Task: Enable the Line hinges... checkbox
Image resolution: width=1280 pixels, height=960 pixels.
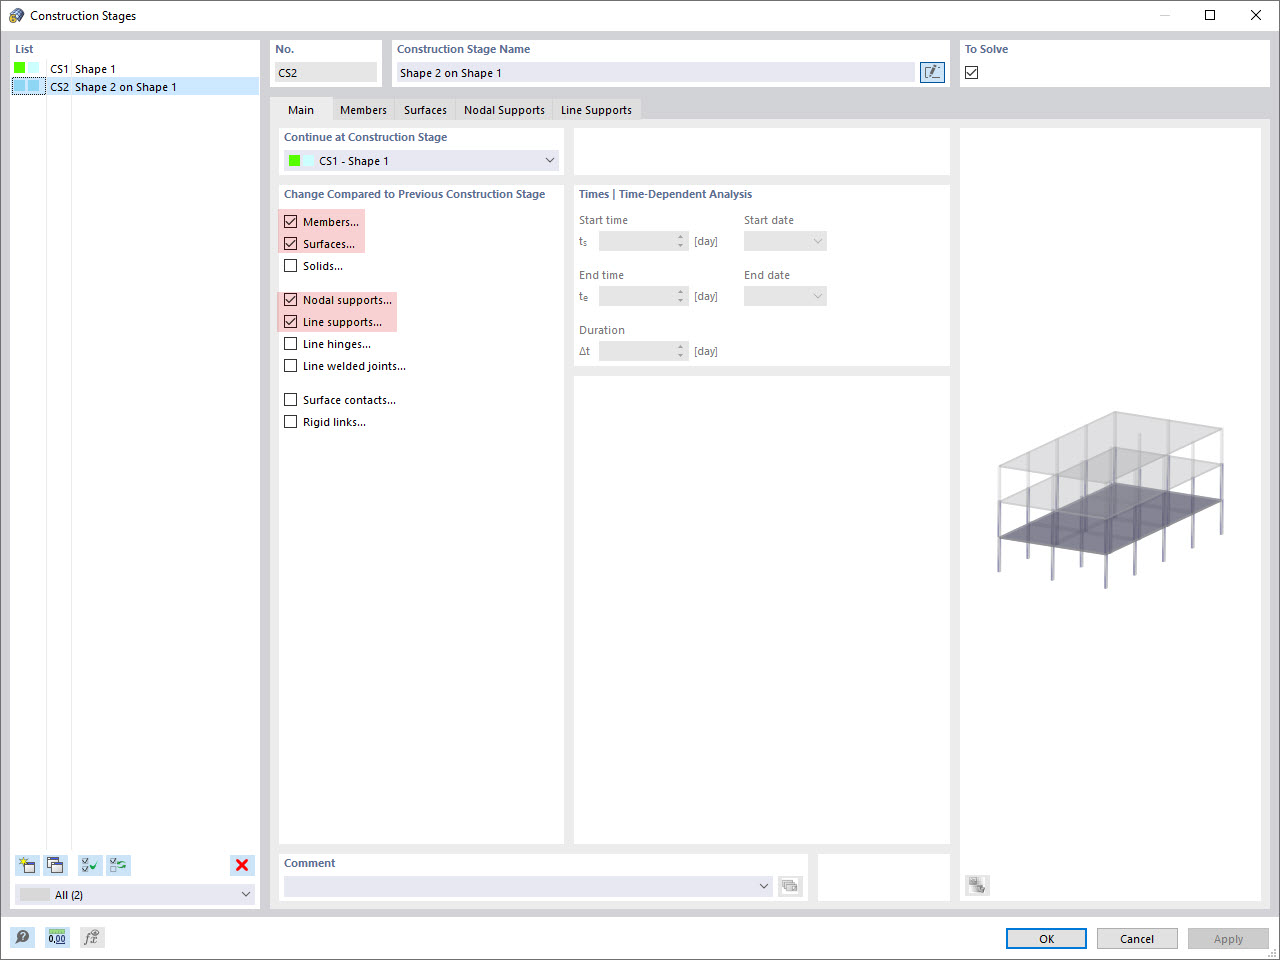Action: [x=291, y=344]
